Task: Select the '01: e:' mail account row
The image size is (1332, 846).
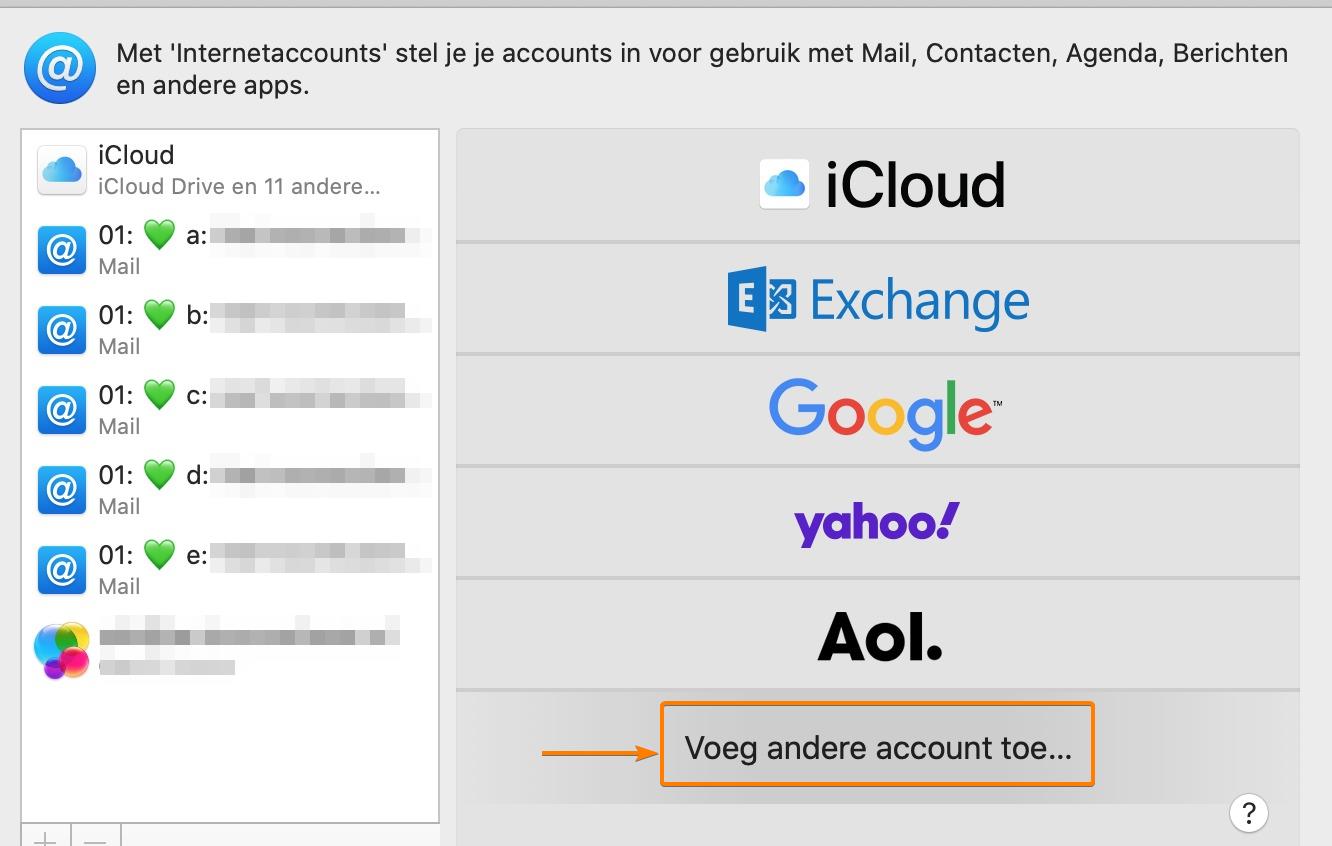Action: pyautogui.click(x=230, y=570)
